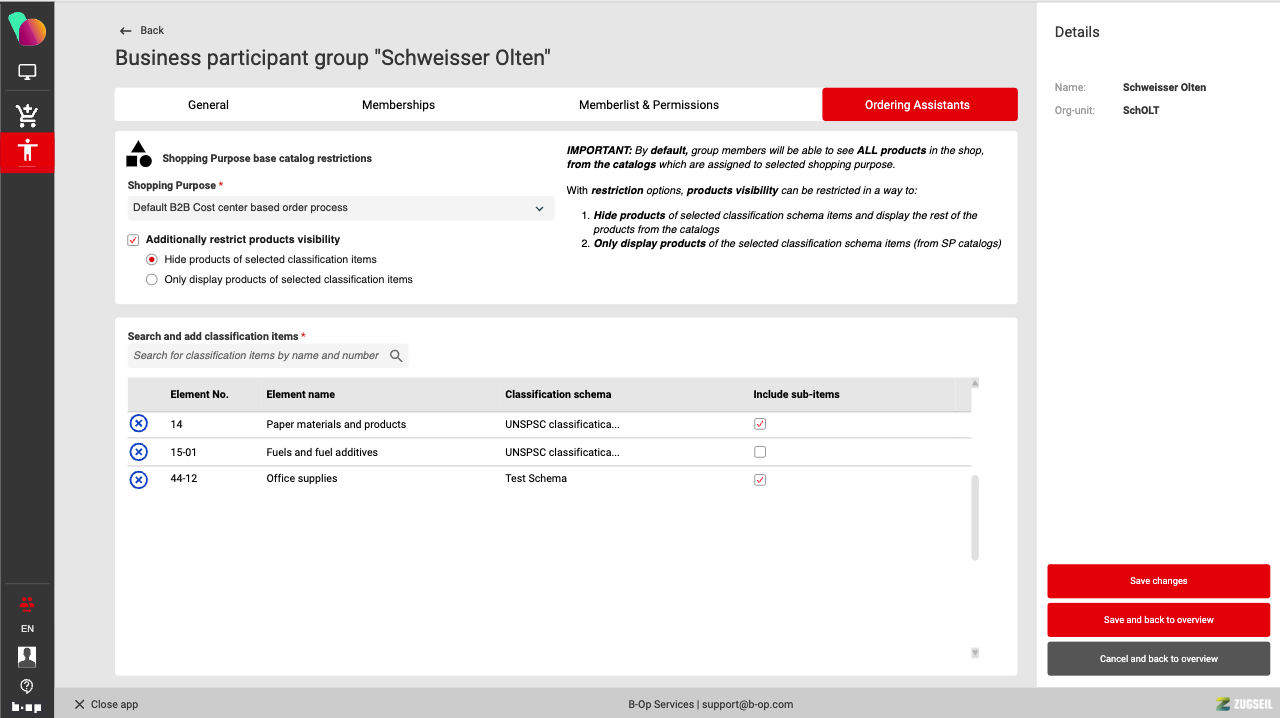1280x718 pixels.
Task: Switch to the Memberships tab
Action: point(398,105)
